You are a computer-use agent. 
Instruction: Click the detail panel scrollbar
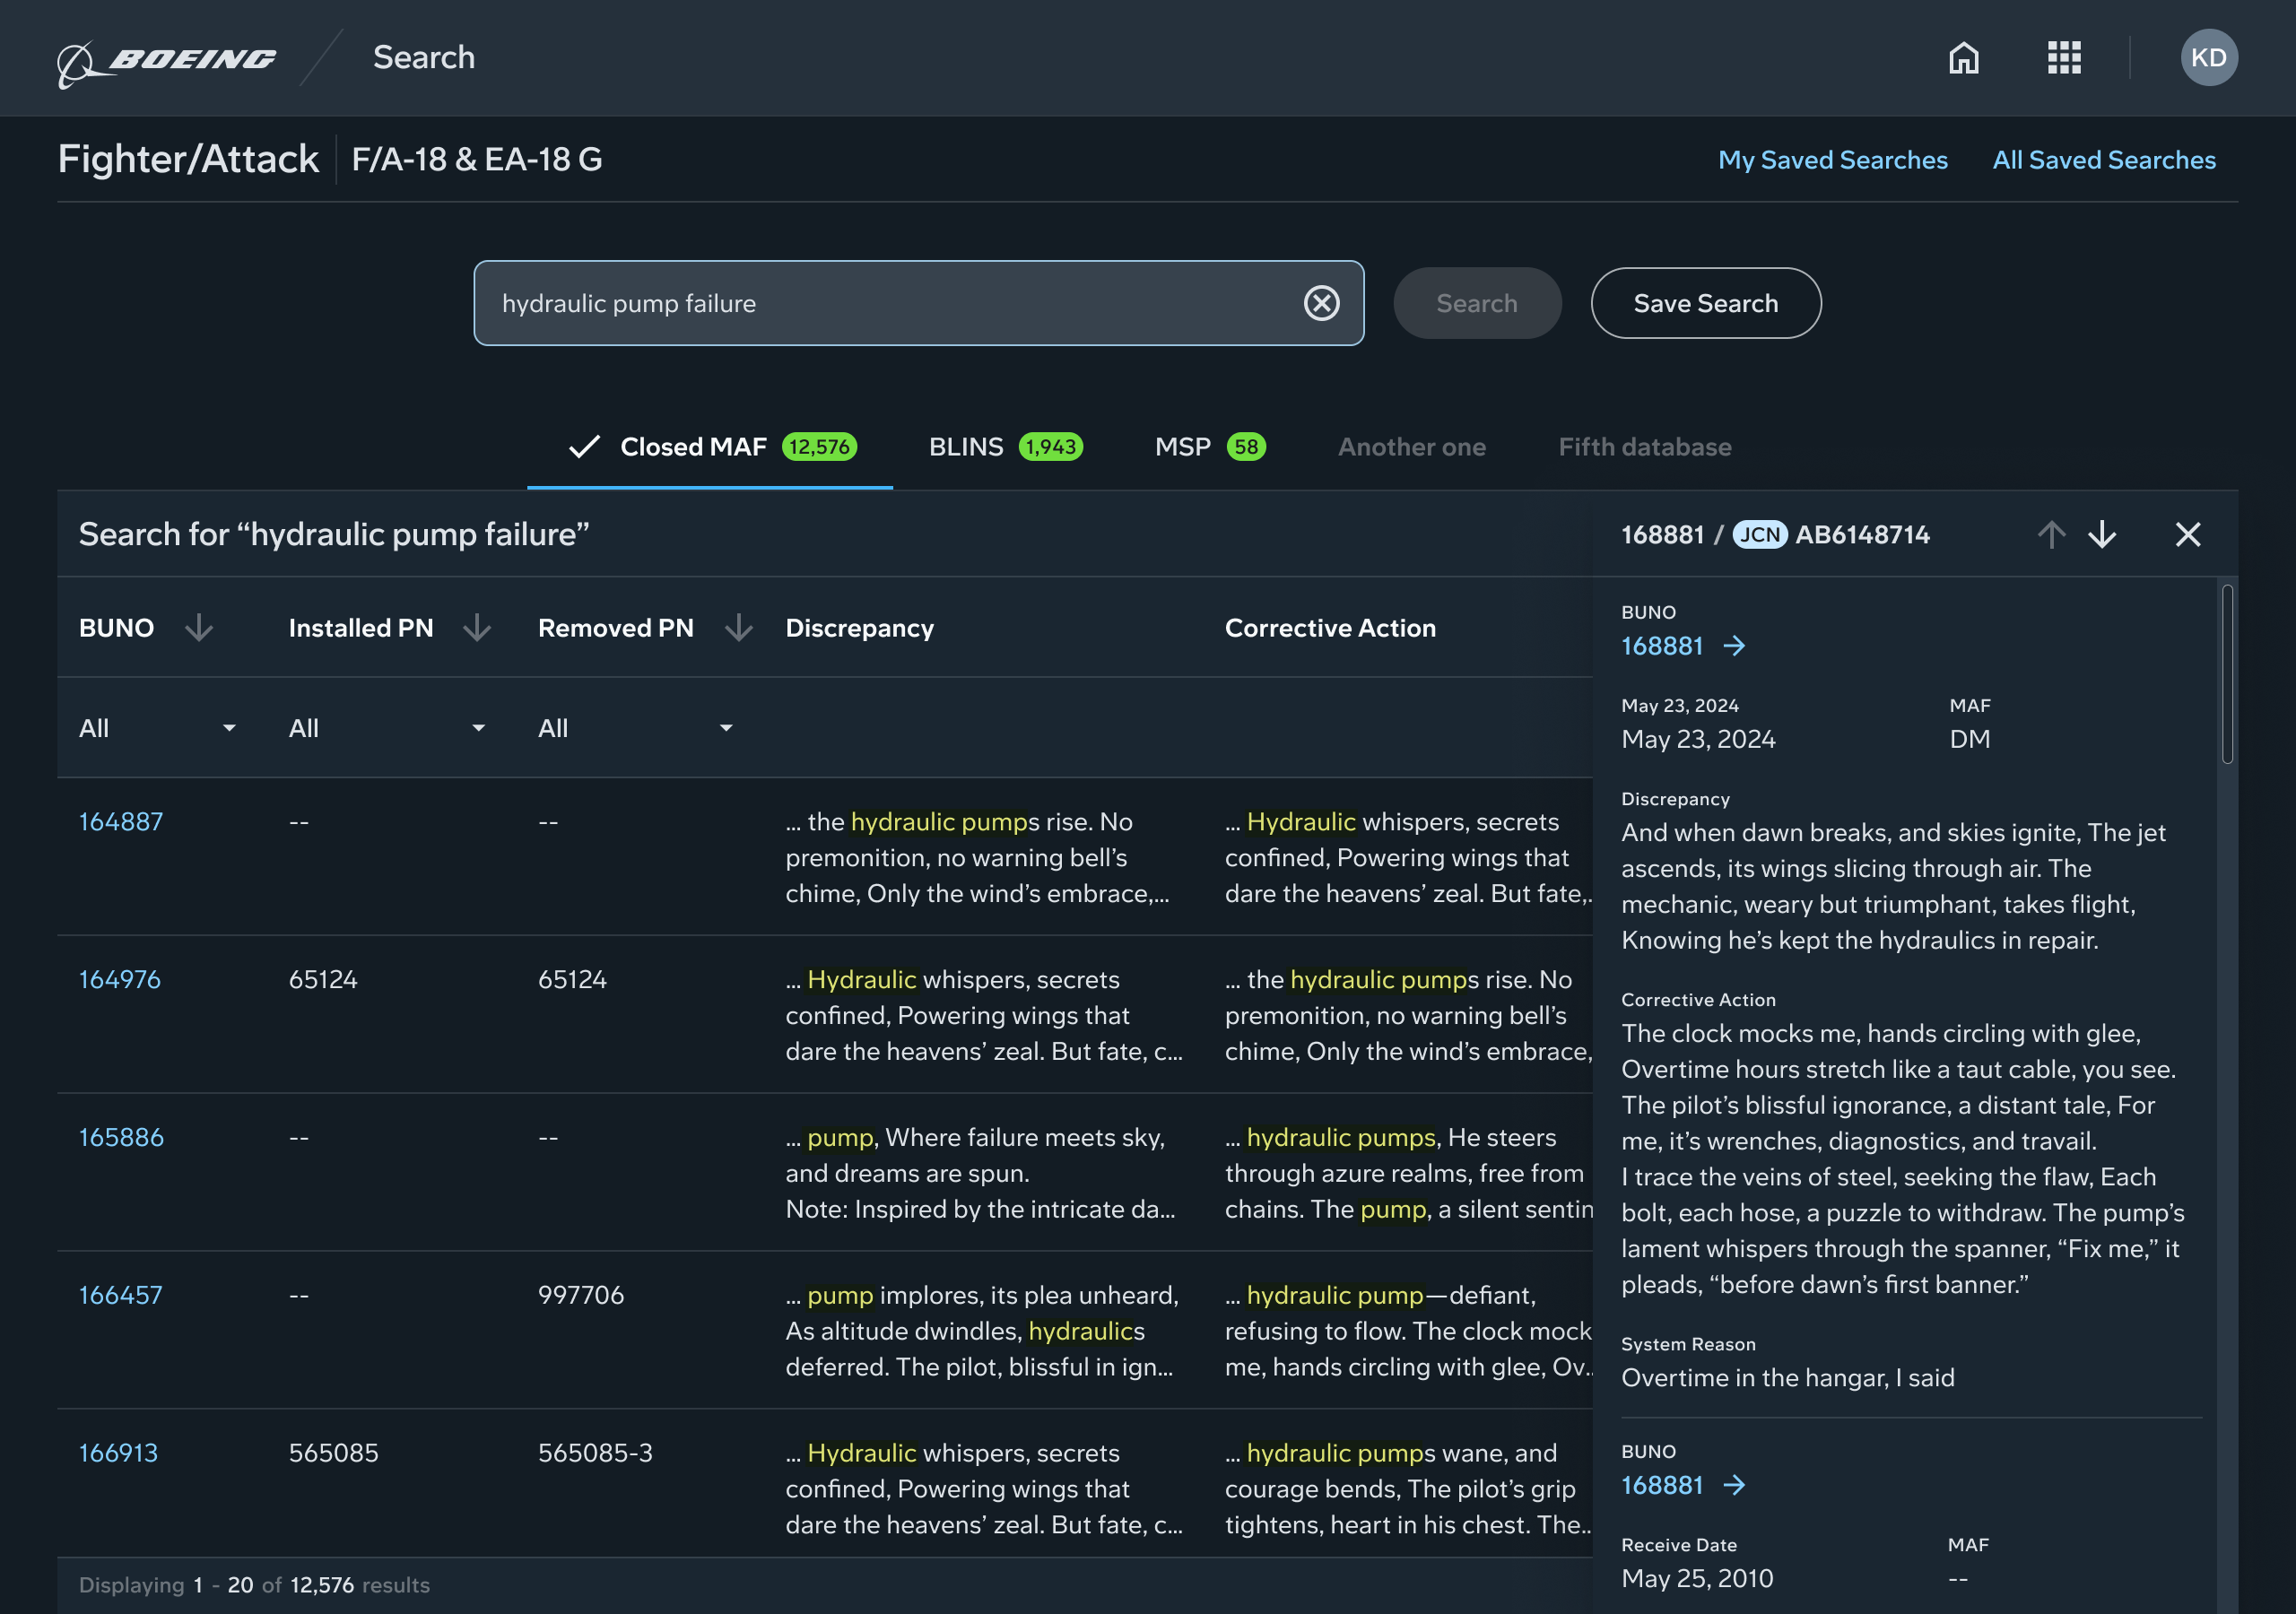pyautogui.click(x=2227, y=675)
